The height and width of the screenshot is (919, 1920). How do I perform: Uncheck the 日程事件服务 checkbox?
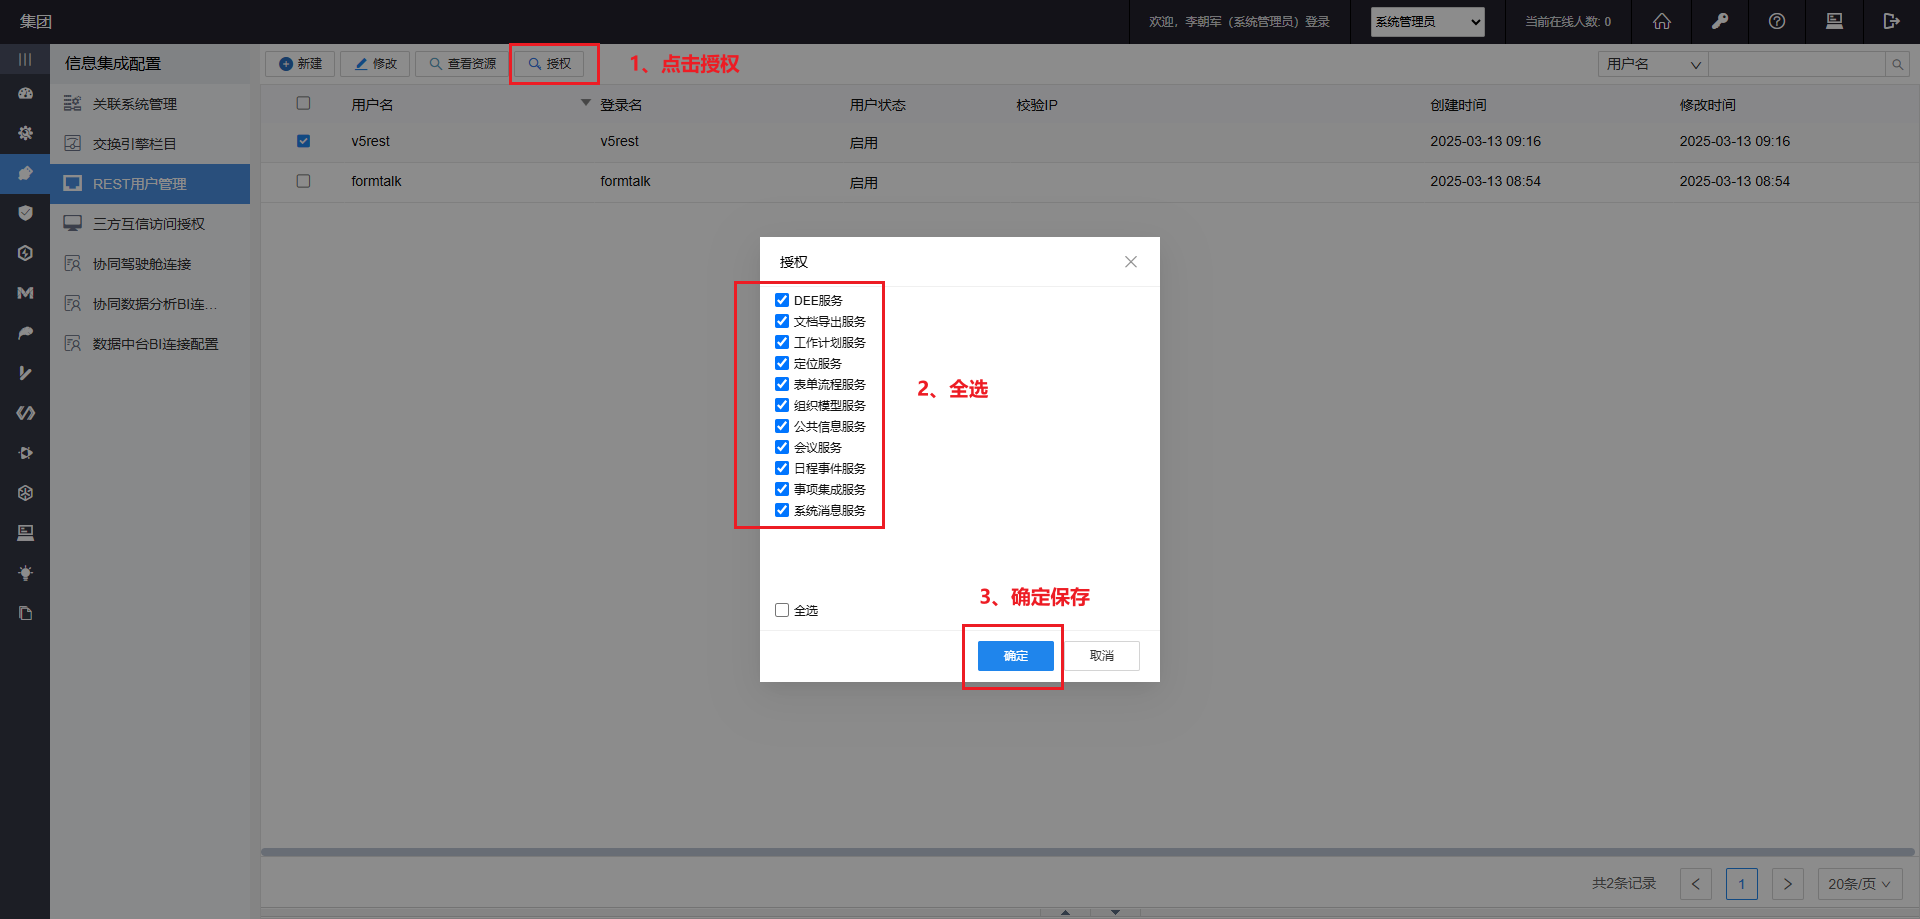pos(782,468)
